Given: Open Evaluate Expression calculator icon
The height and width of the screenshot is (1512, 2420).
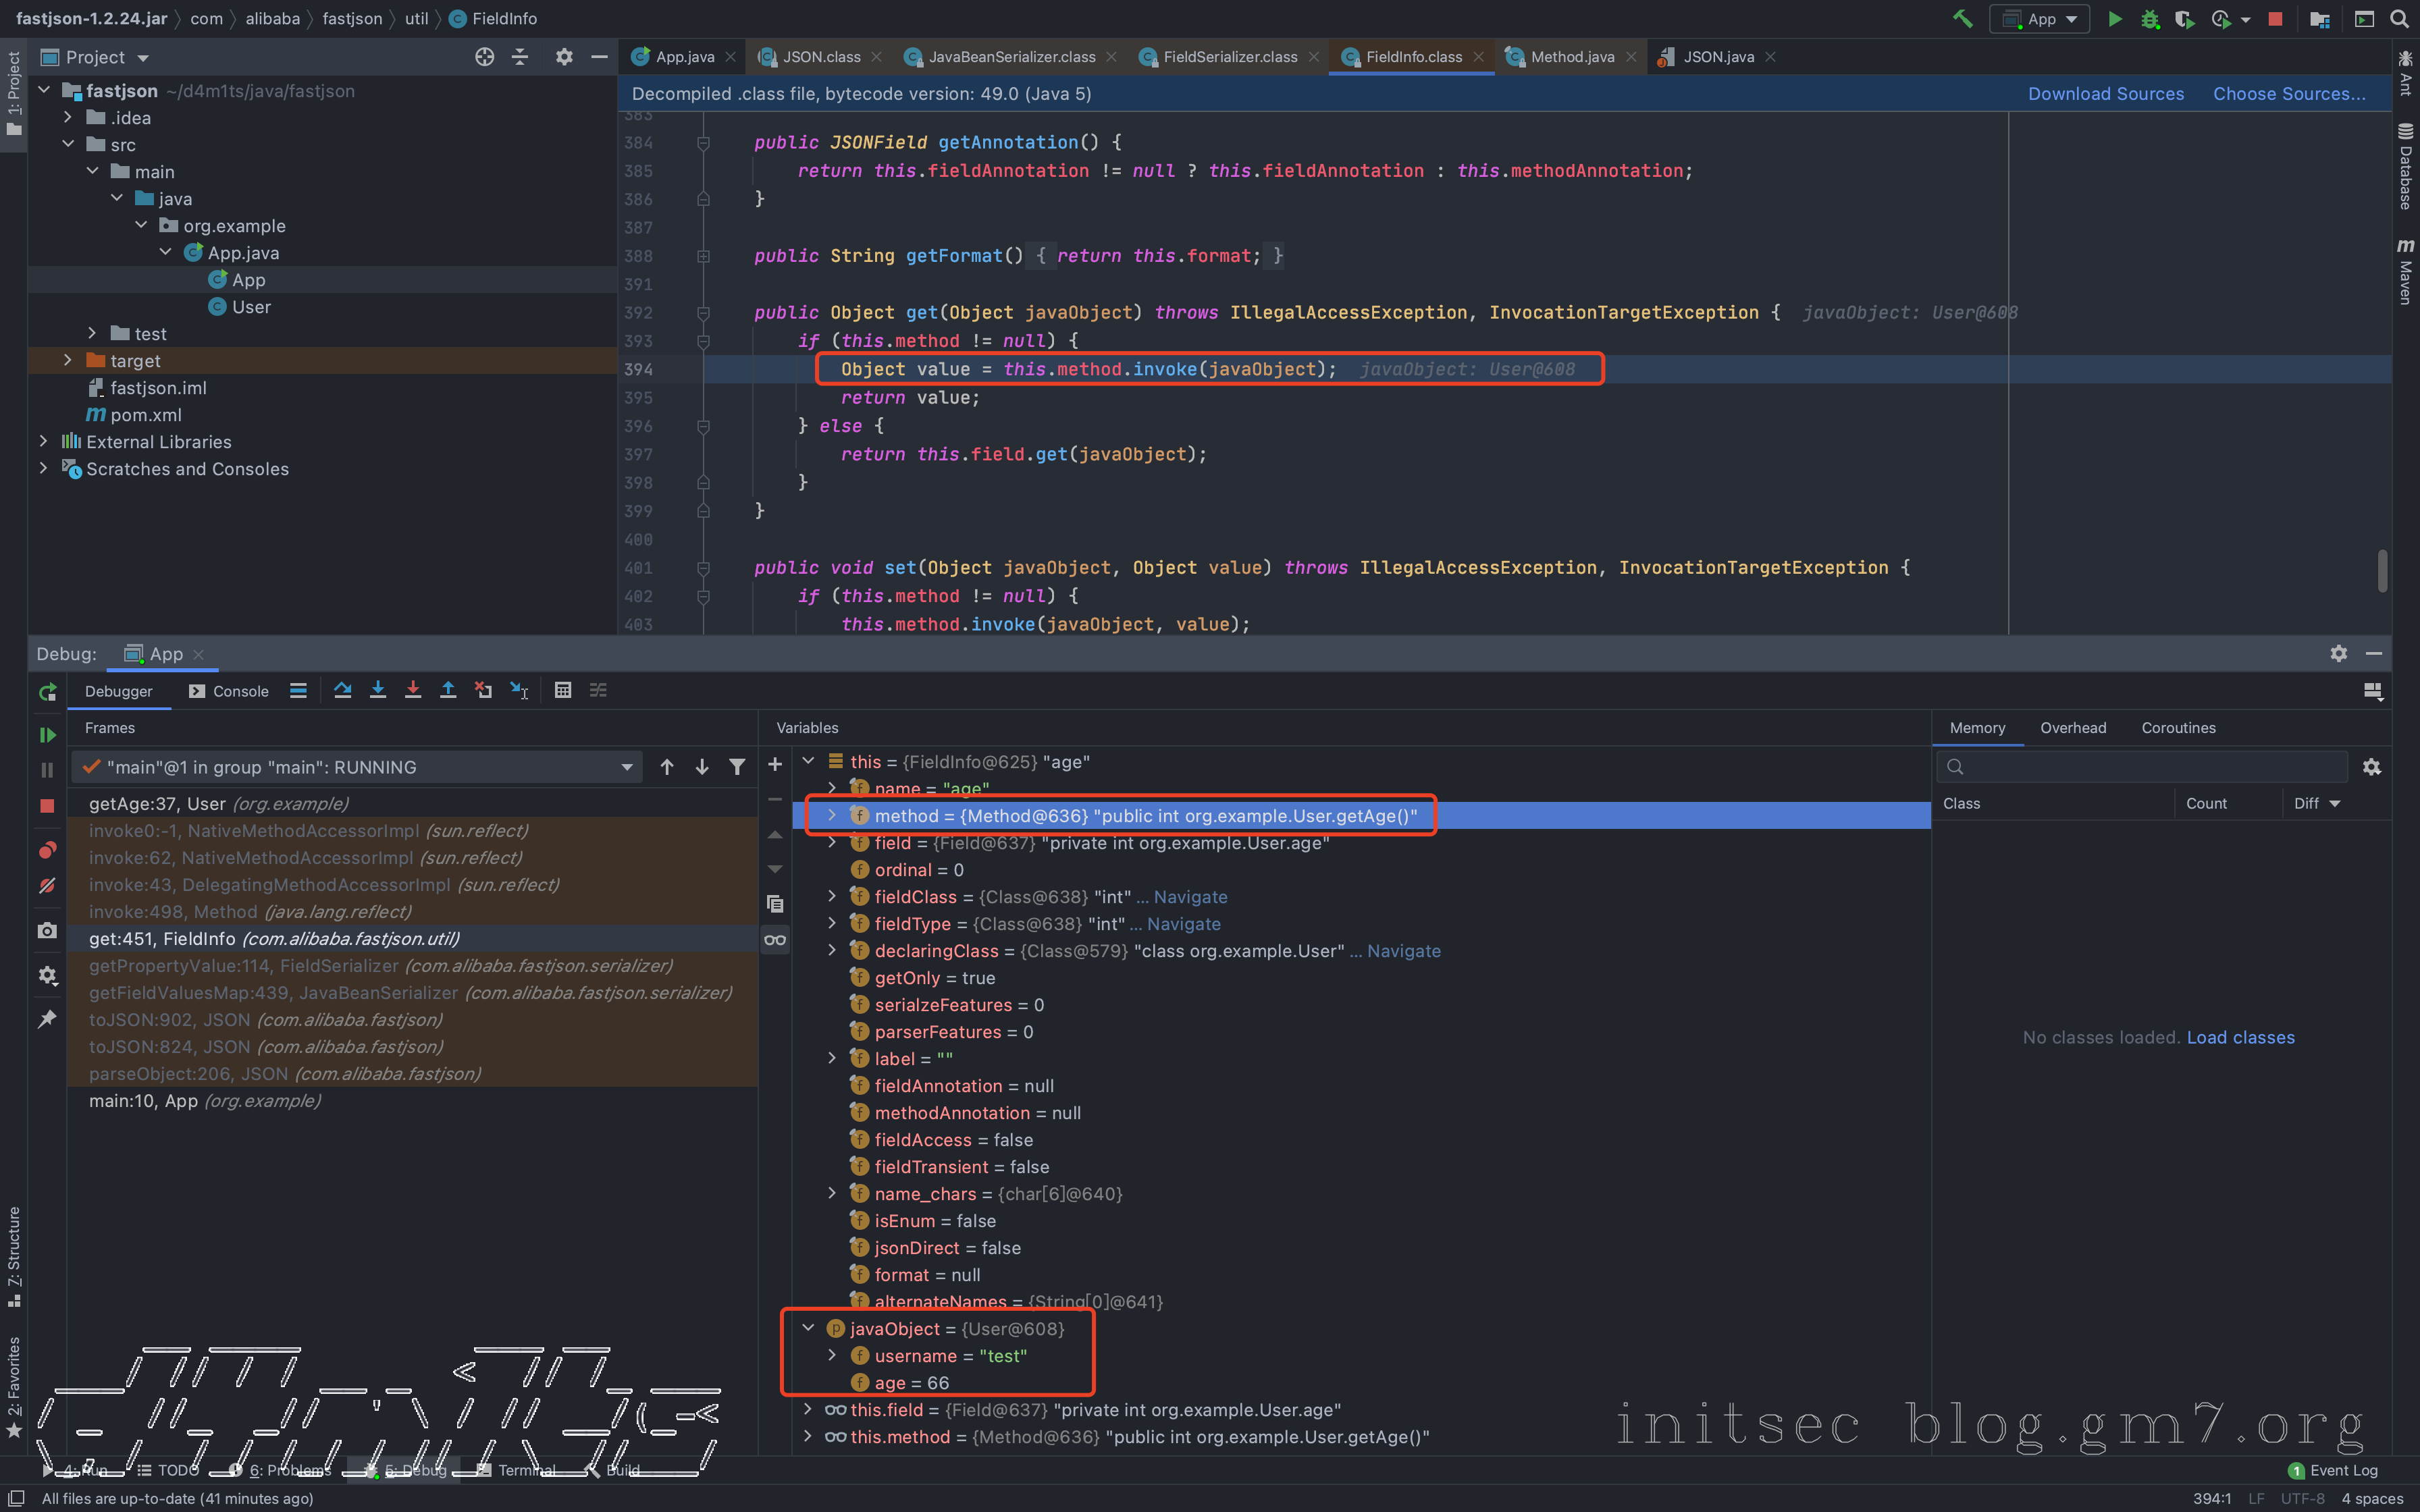Looking at the screenshot, I should click(563, 690).
